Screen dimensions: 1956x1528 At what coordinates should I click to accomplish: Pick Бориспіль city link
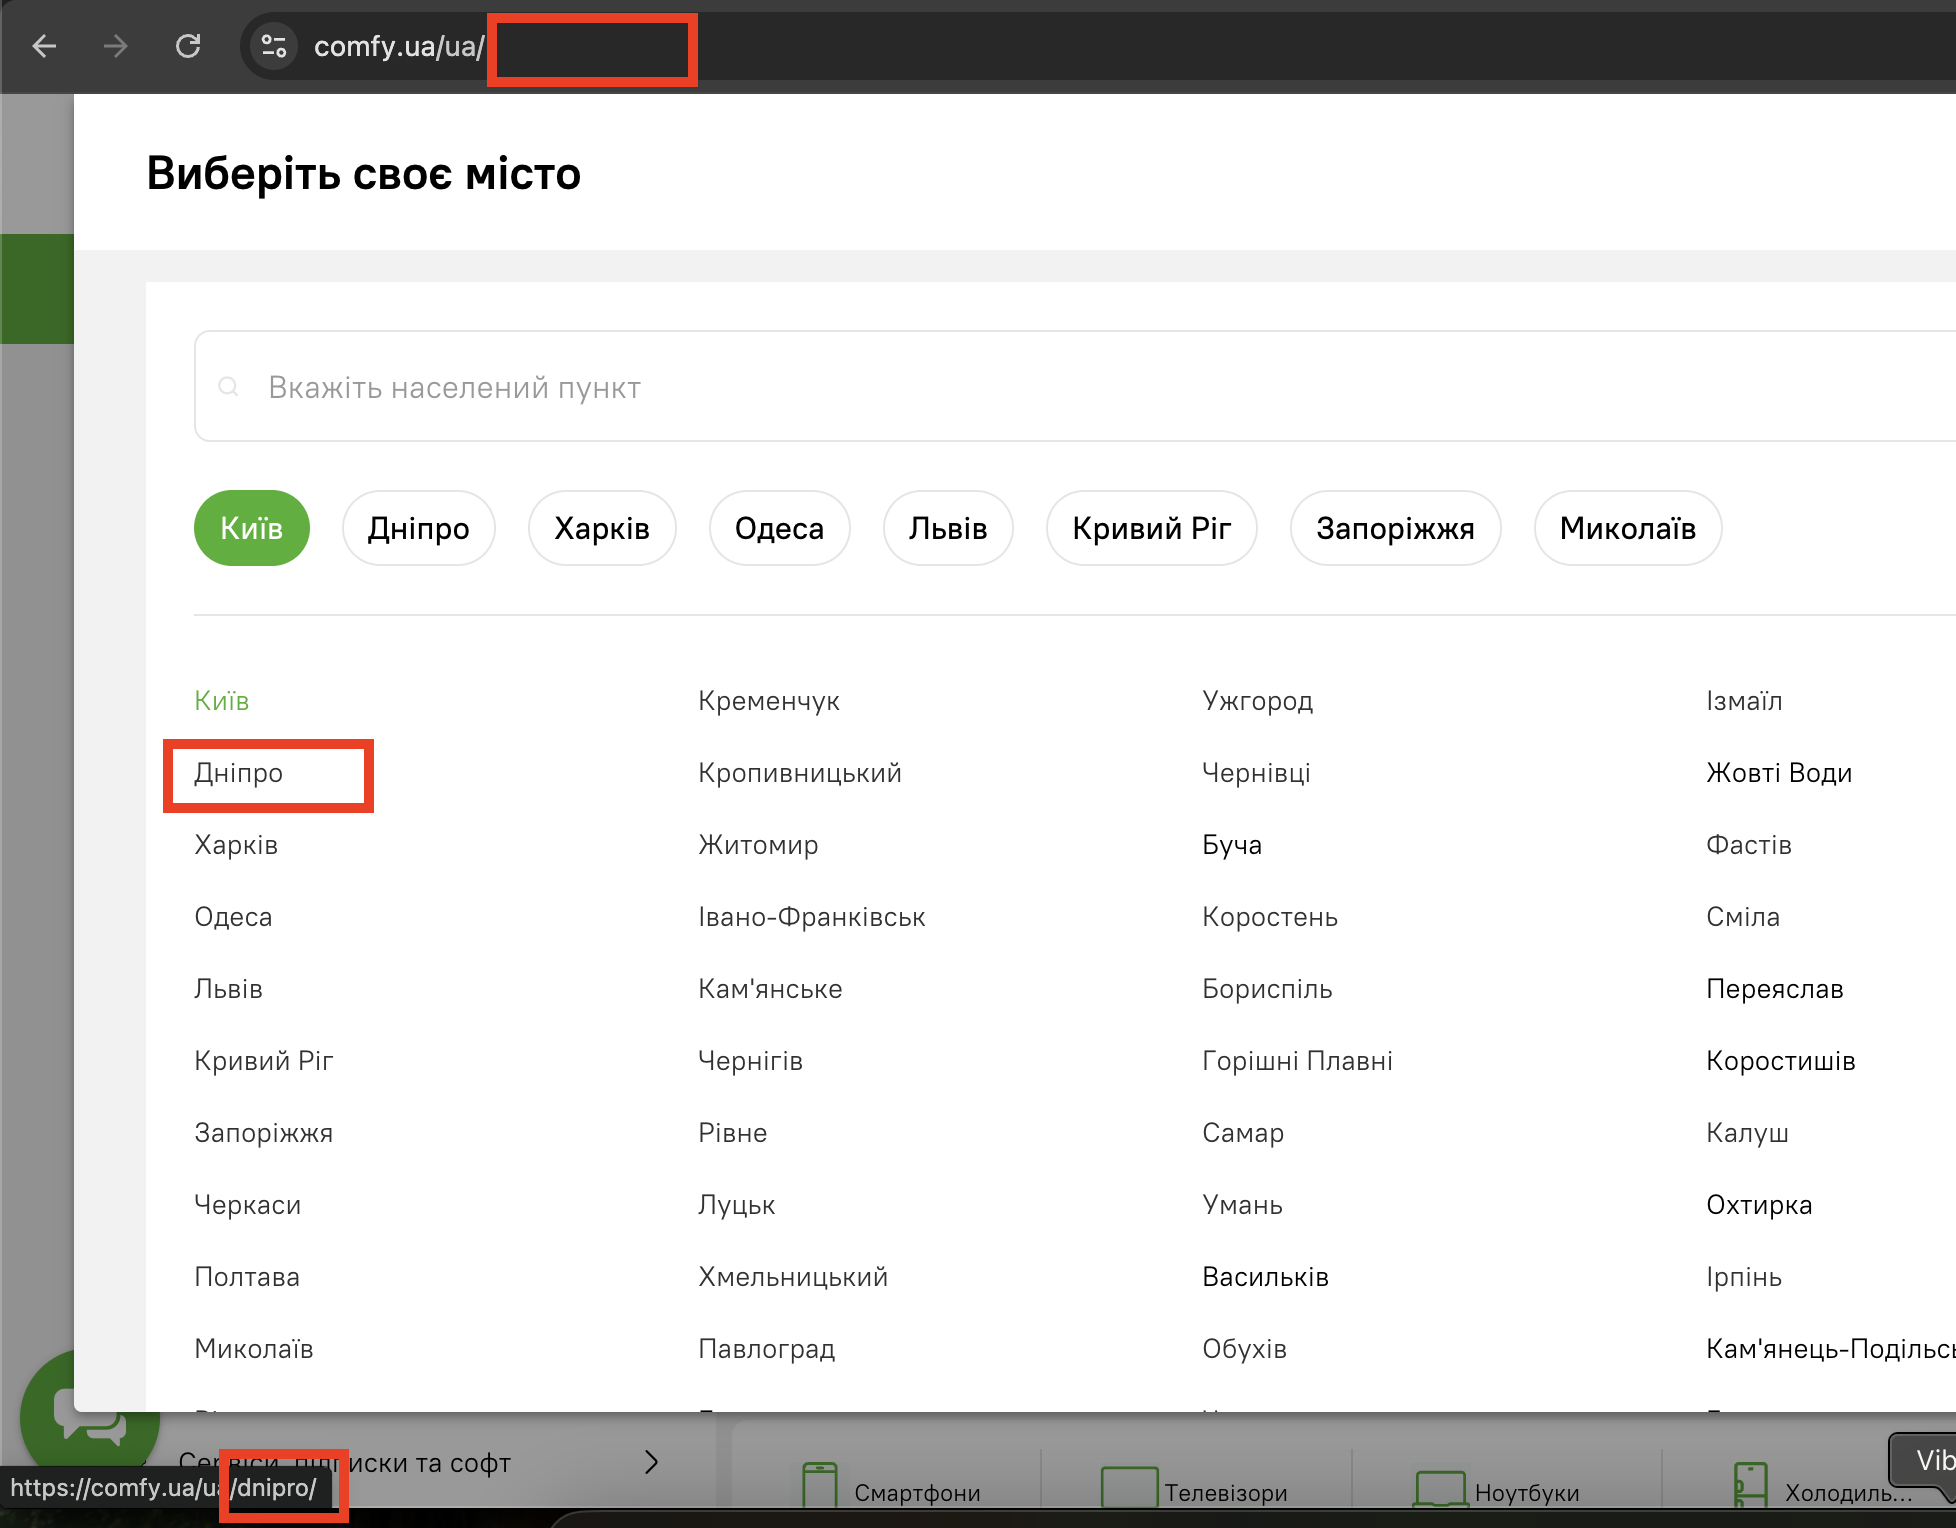click(1268, 989)
